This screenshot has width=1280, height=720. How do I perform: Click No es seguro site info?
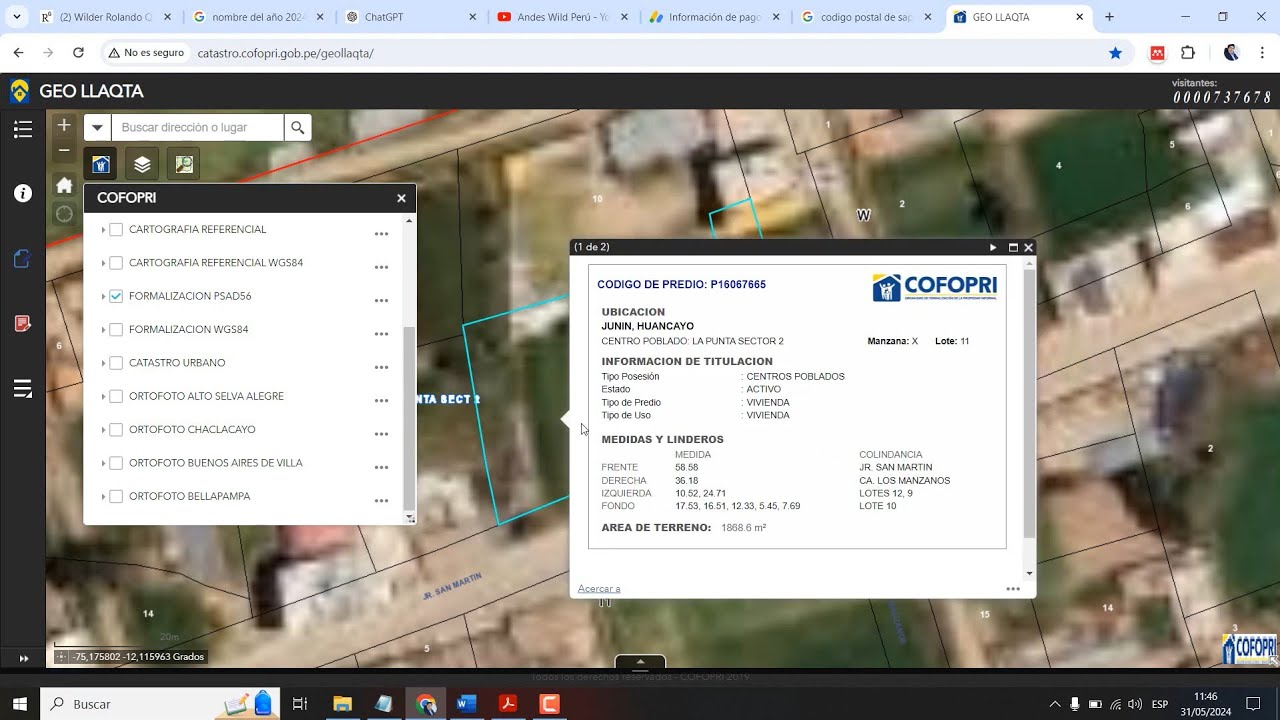[145, 53]
